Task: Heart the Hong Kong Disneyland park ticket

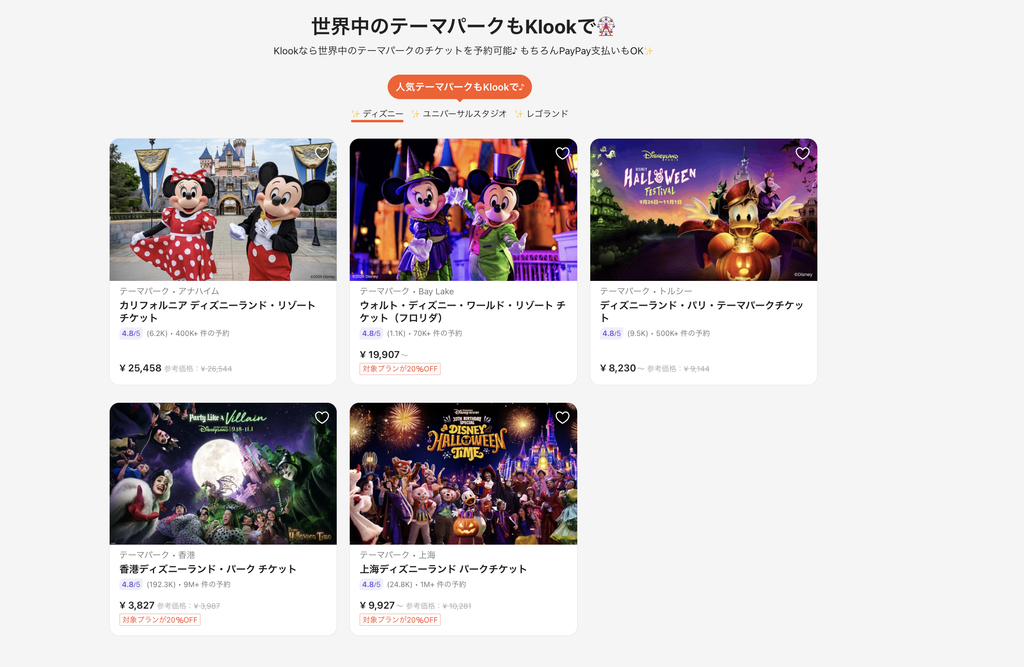Action: (x=322, y=417)
